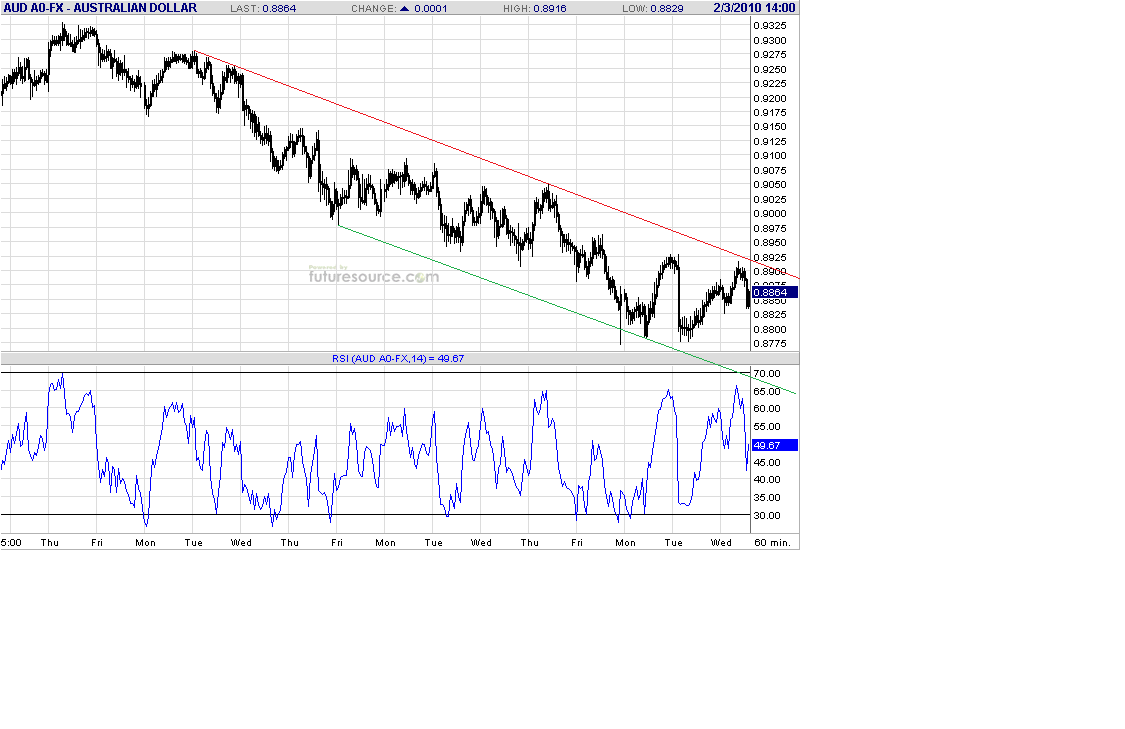Click the LOW: 0.8829 header value
Image resolution: width=1125 pixels, height=729 pixels.
653,9
